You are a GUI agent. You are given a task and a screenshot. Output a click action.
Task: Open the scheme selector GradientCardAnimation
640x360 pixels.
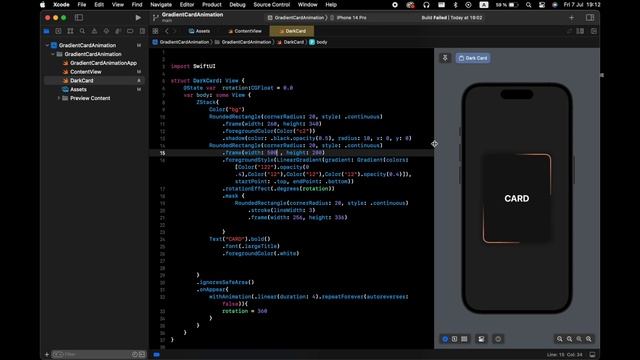tap(296, 18)
